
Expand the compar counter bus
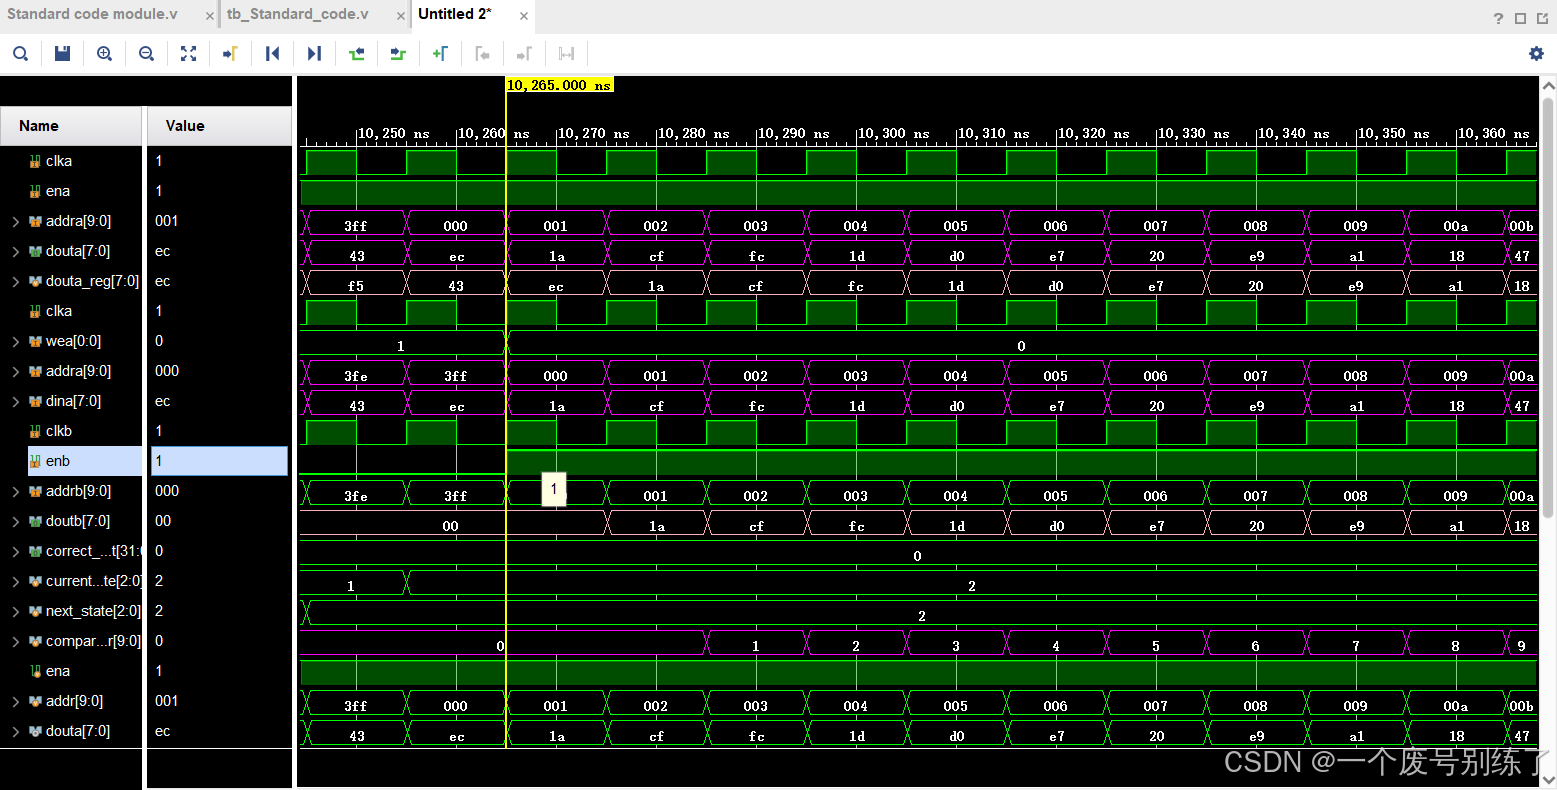pos(15,641)
